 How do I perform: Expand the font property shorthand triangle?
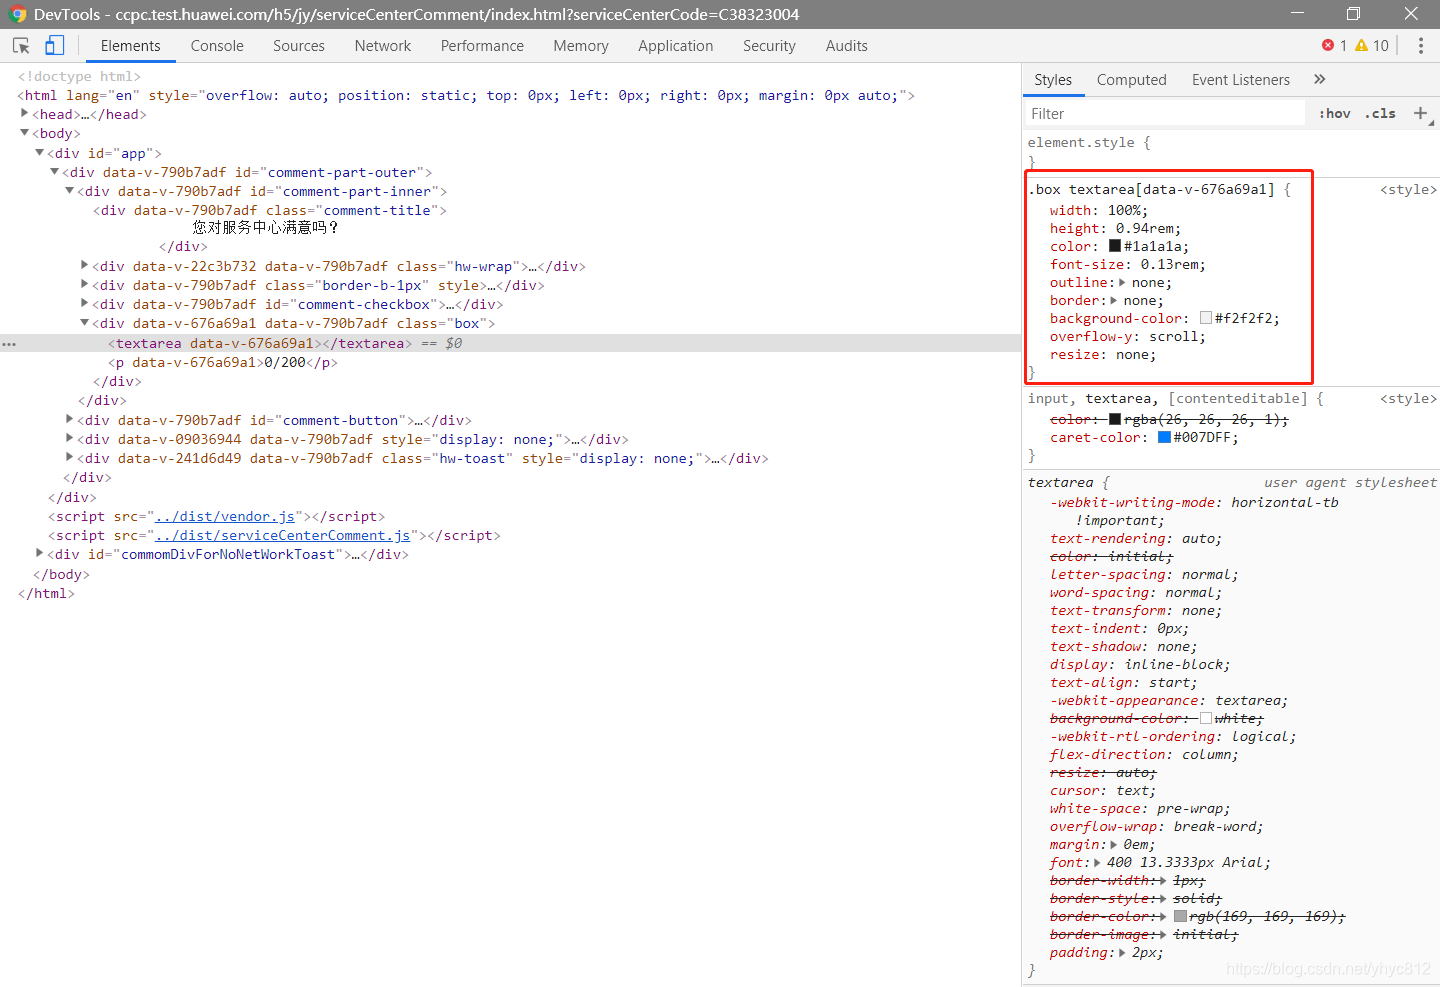coord(1097,863)
